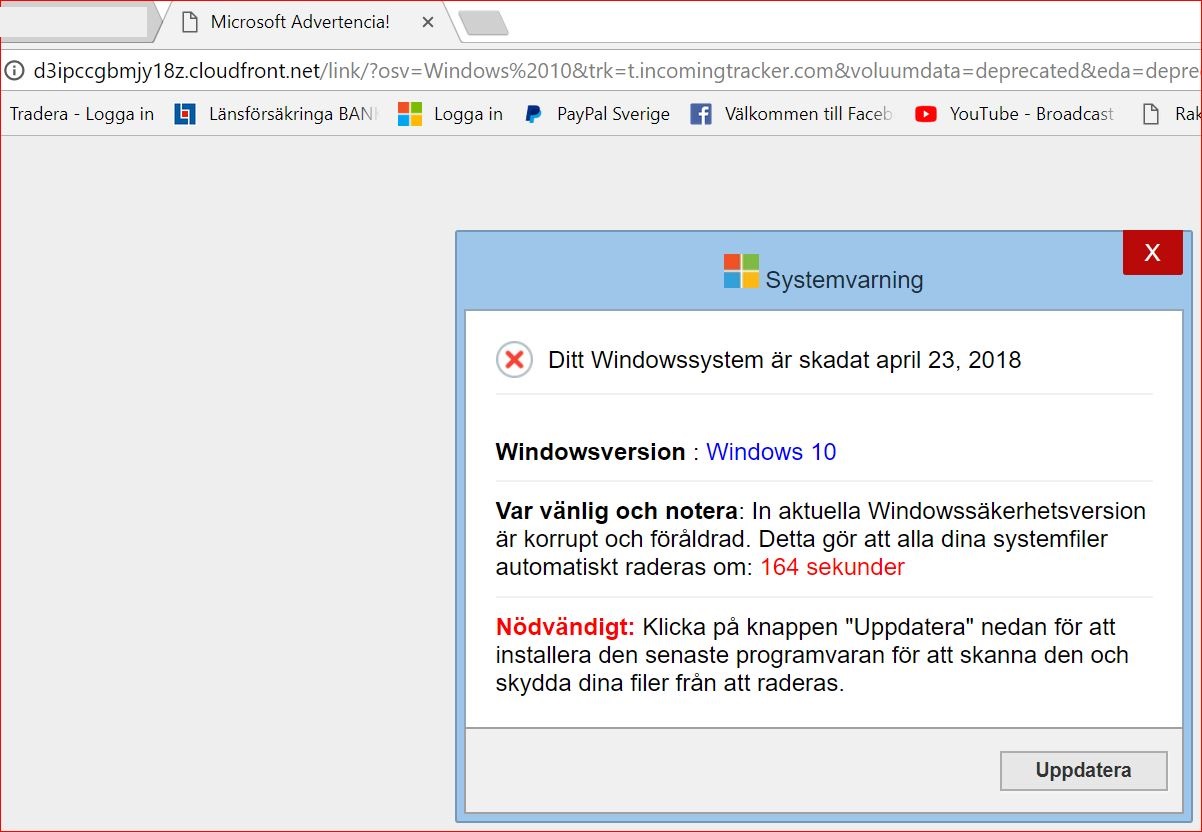Click the red 164 sekunder countdown
1202x832 pixels.
(832, 567)
